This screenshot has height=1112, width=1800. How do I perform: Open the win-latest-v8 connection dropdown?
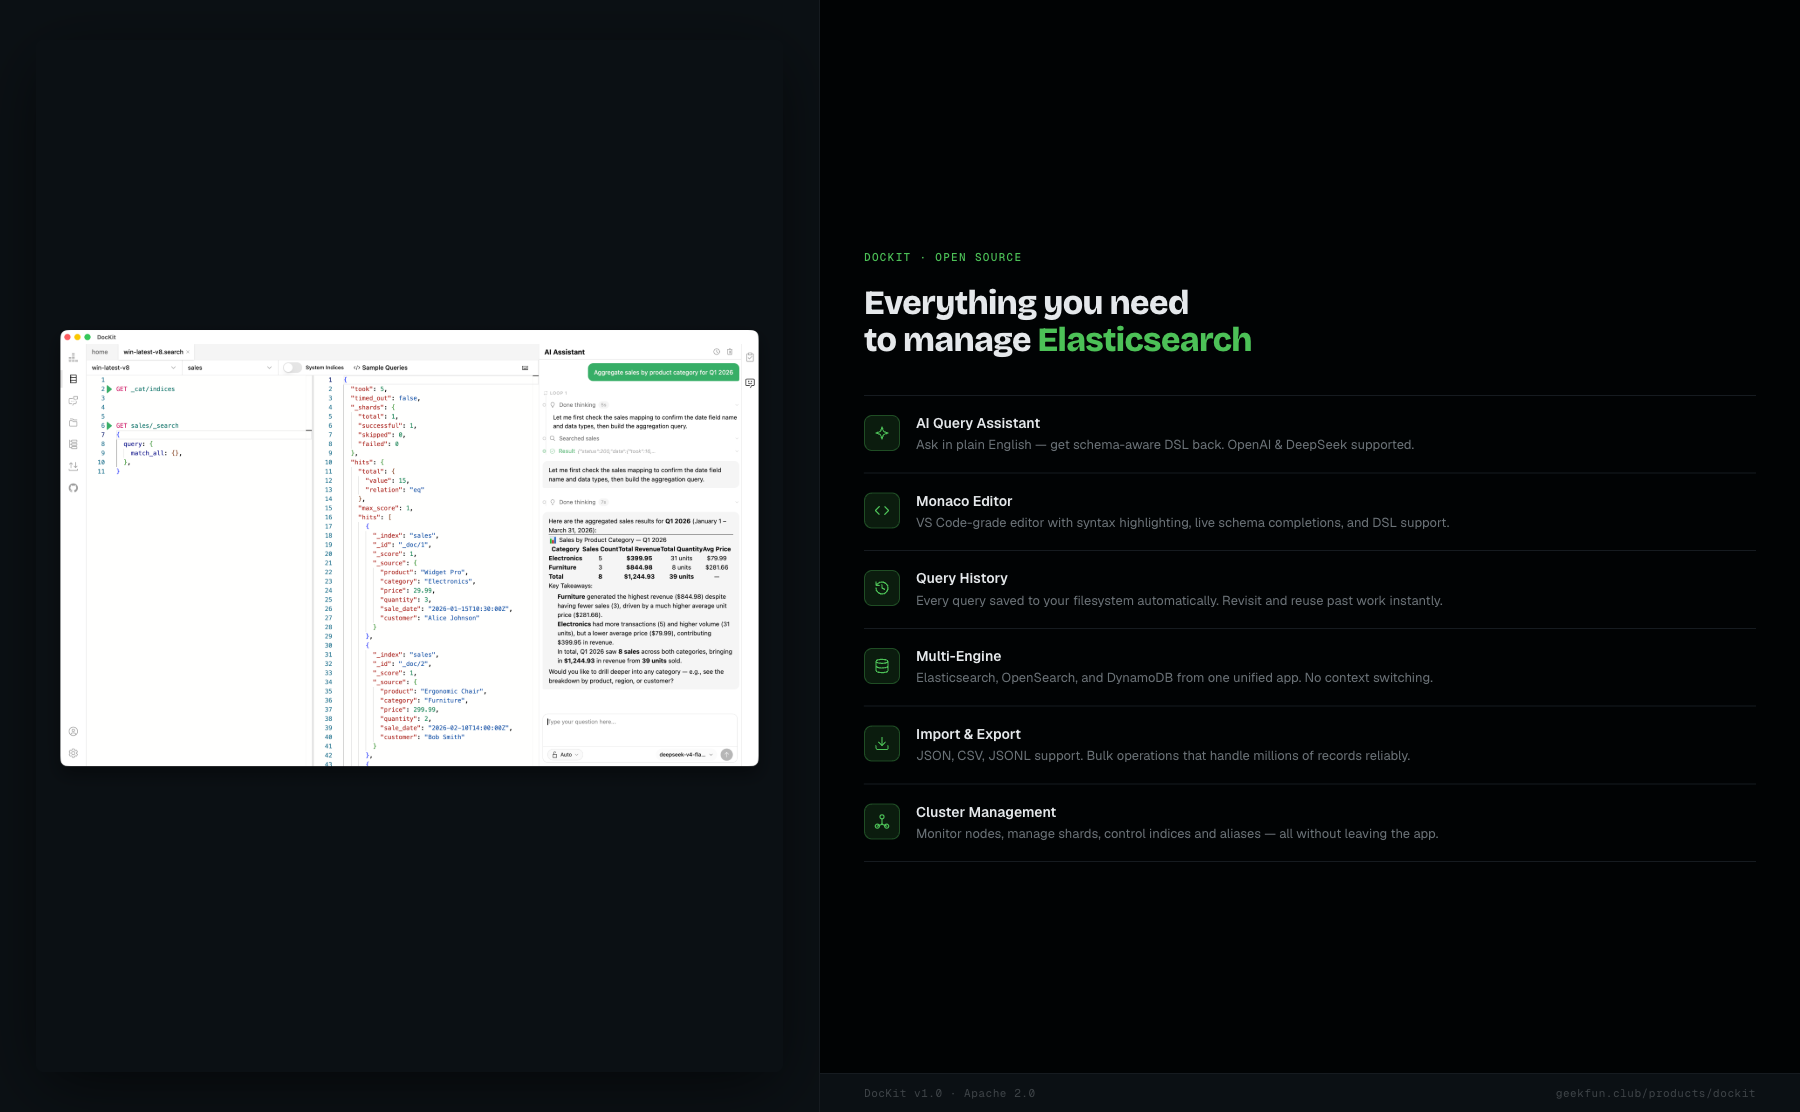pyautogui.click(x=134, y=368)
